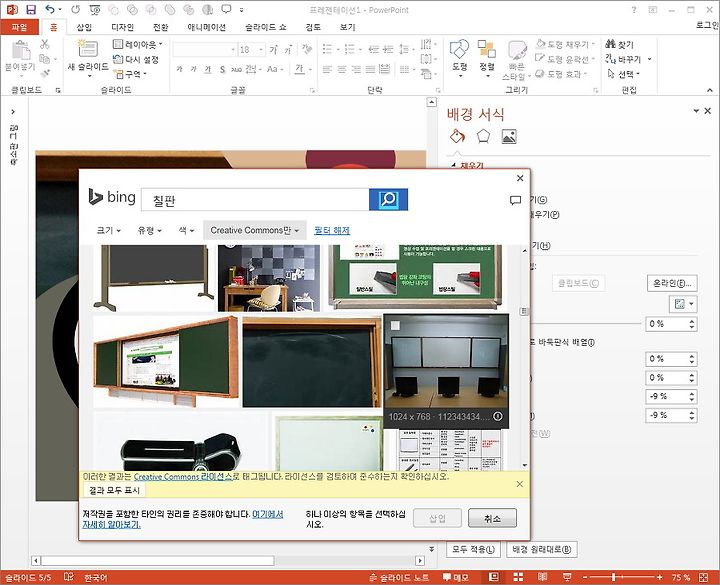Click the New Slide icon

tap(88, 50)
